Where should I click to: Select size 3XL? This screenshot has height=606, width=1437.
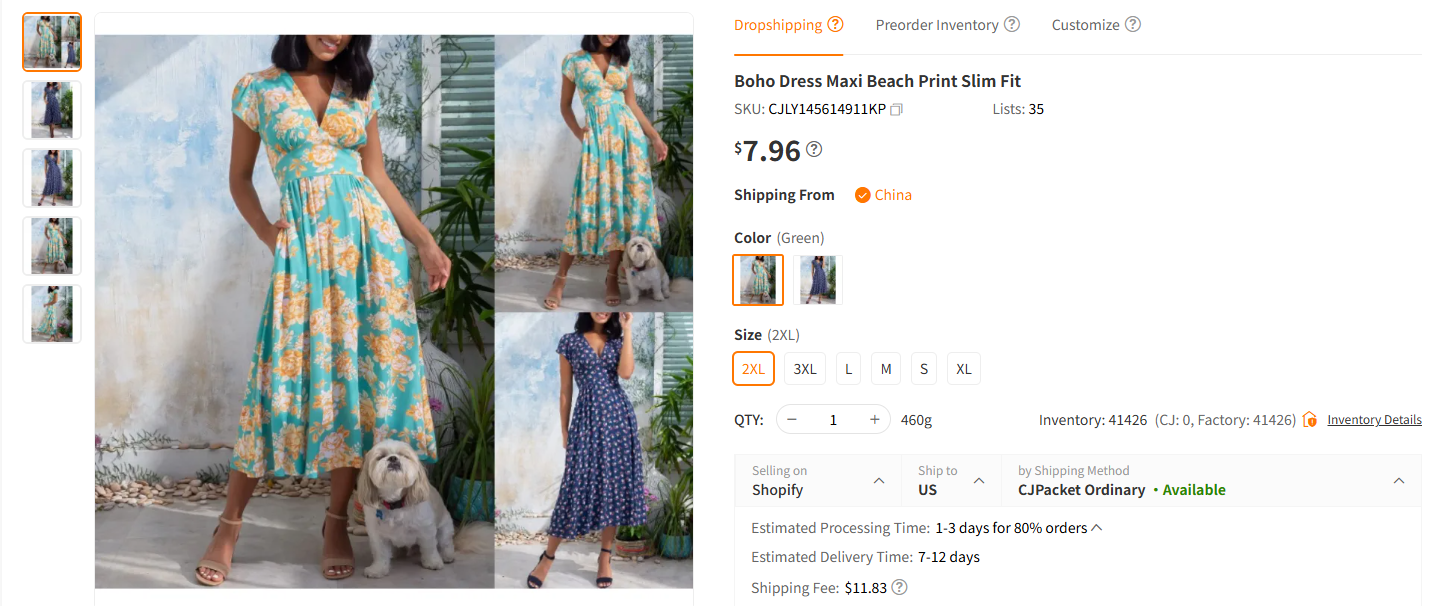coord(804,368)
